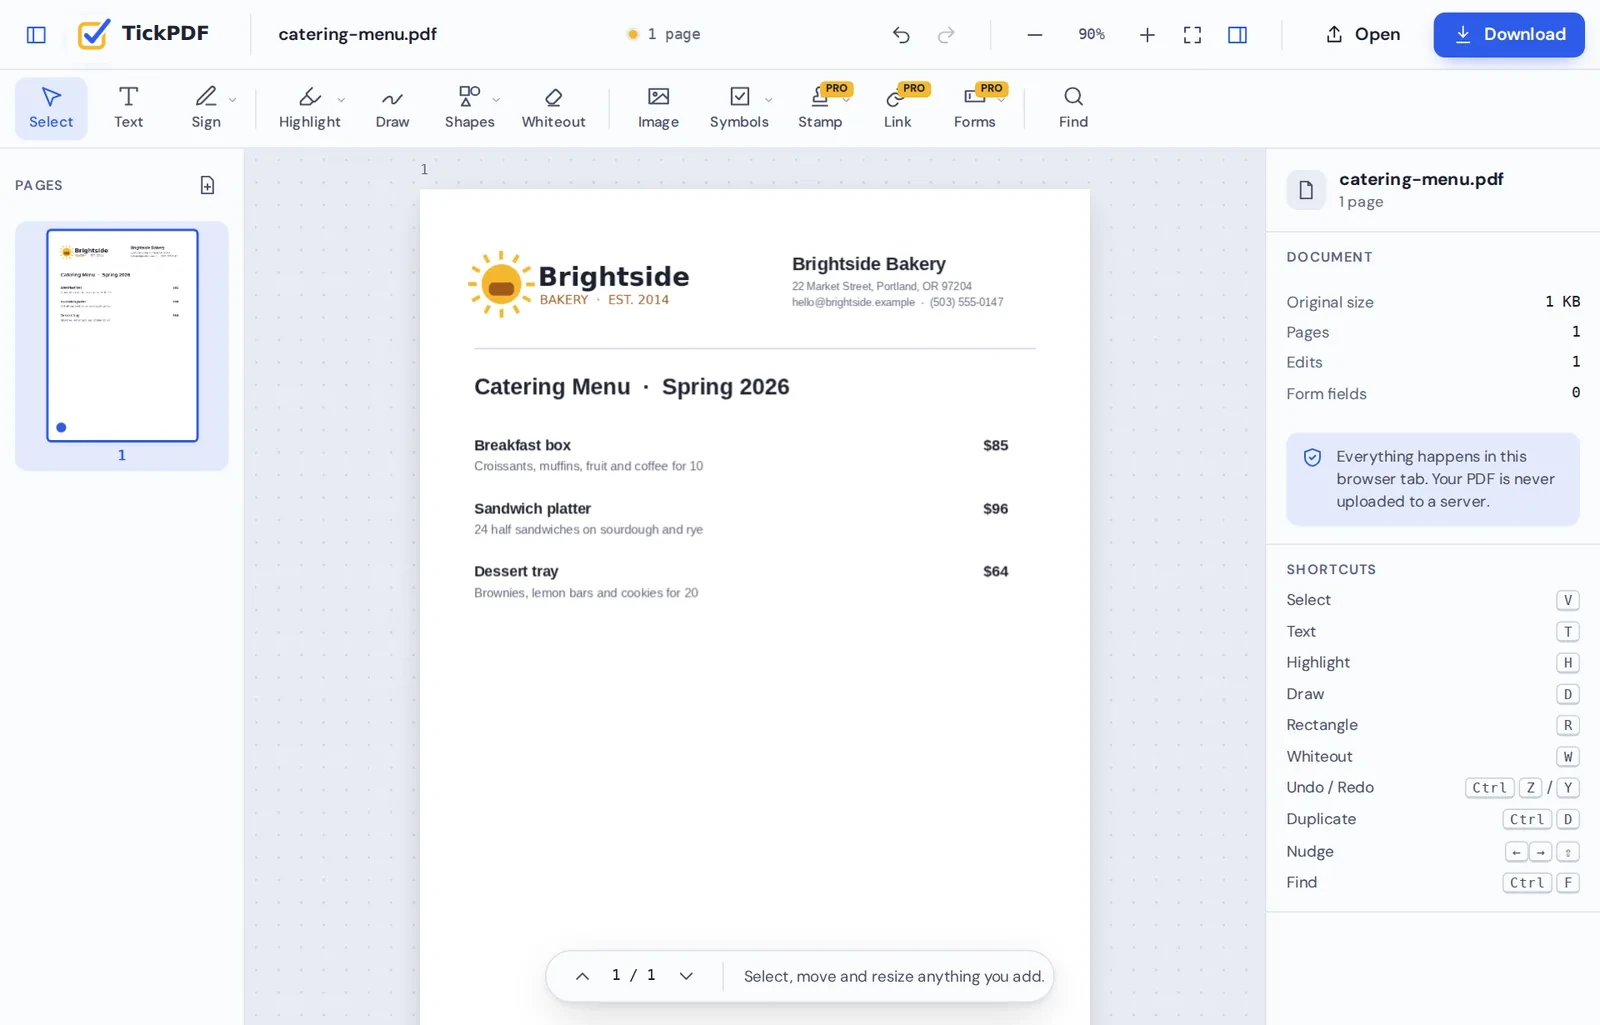
Task: Toggle the left pages sidebar icon
Action: pos(36,35)
